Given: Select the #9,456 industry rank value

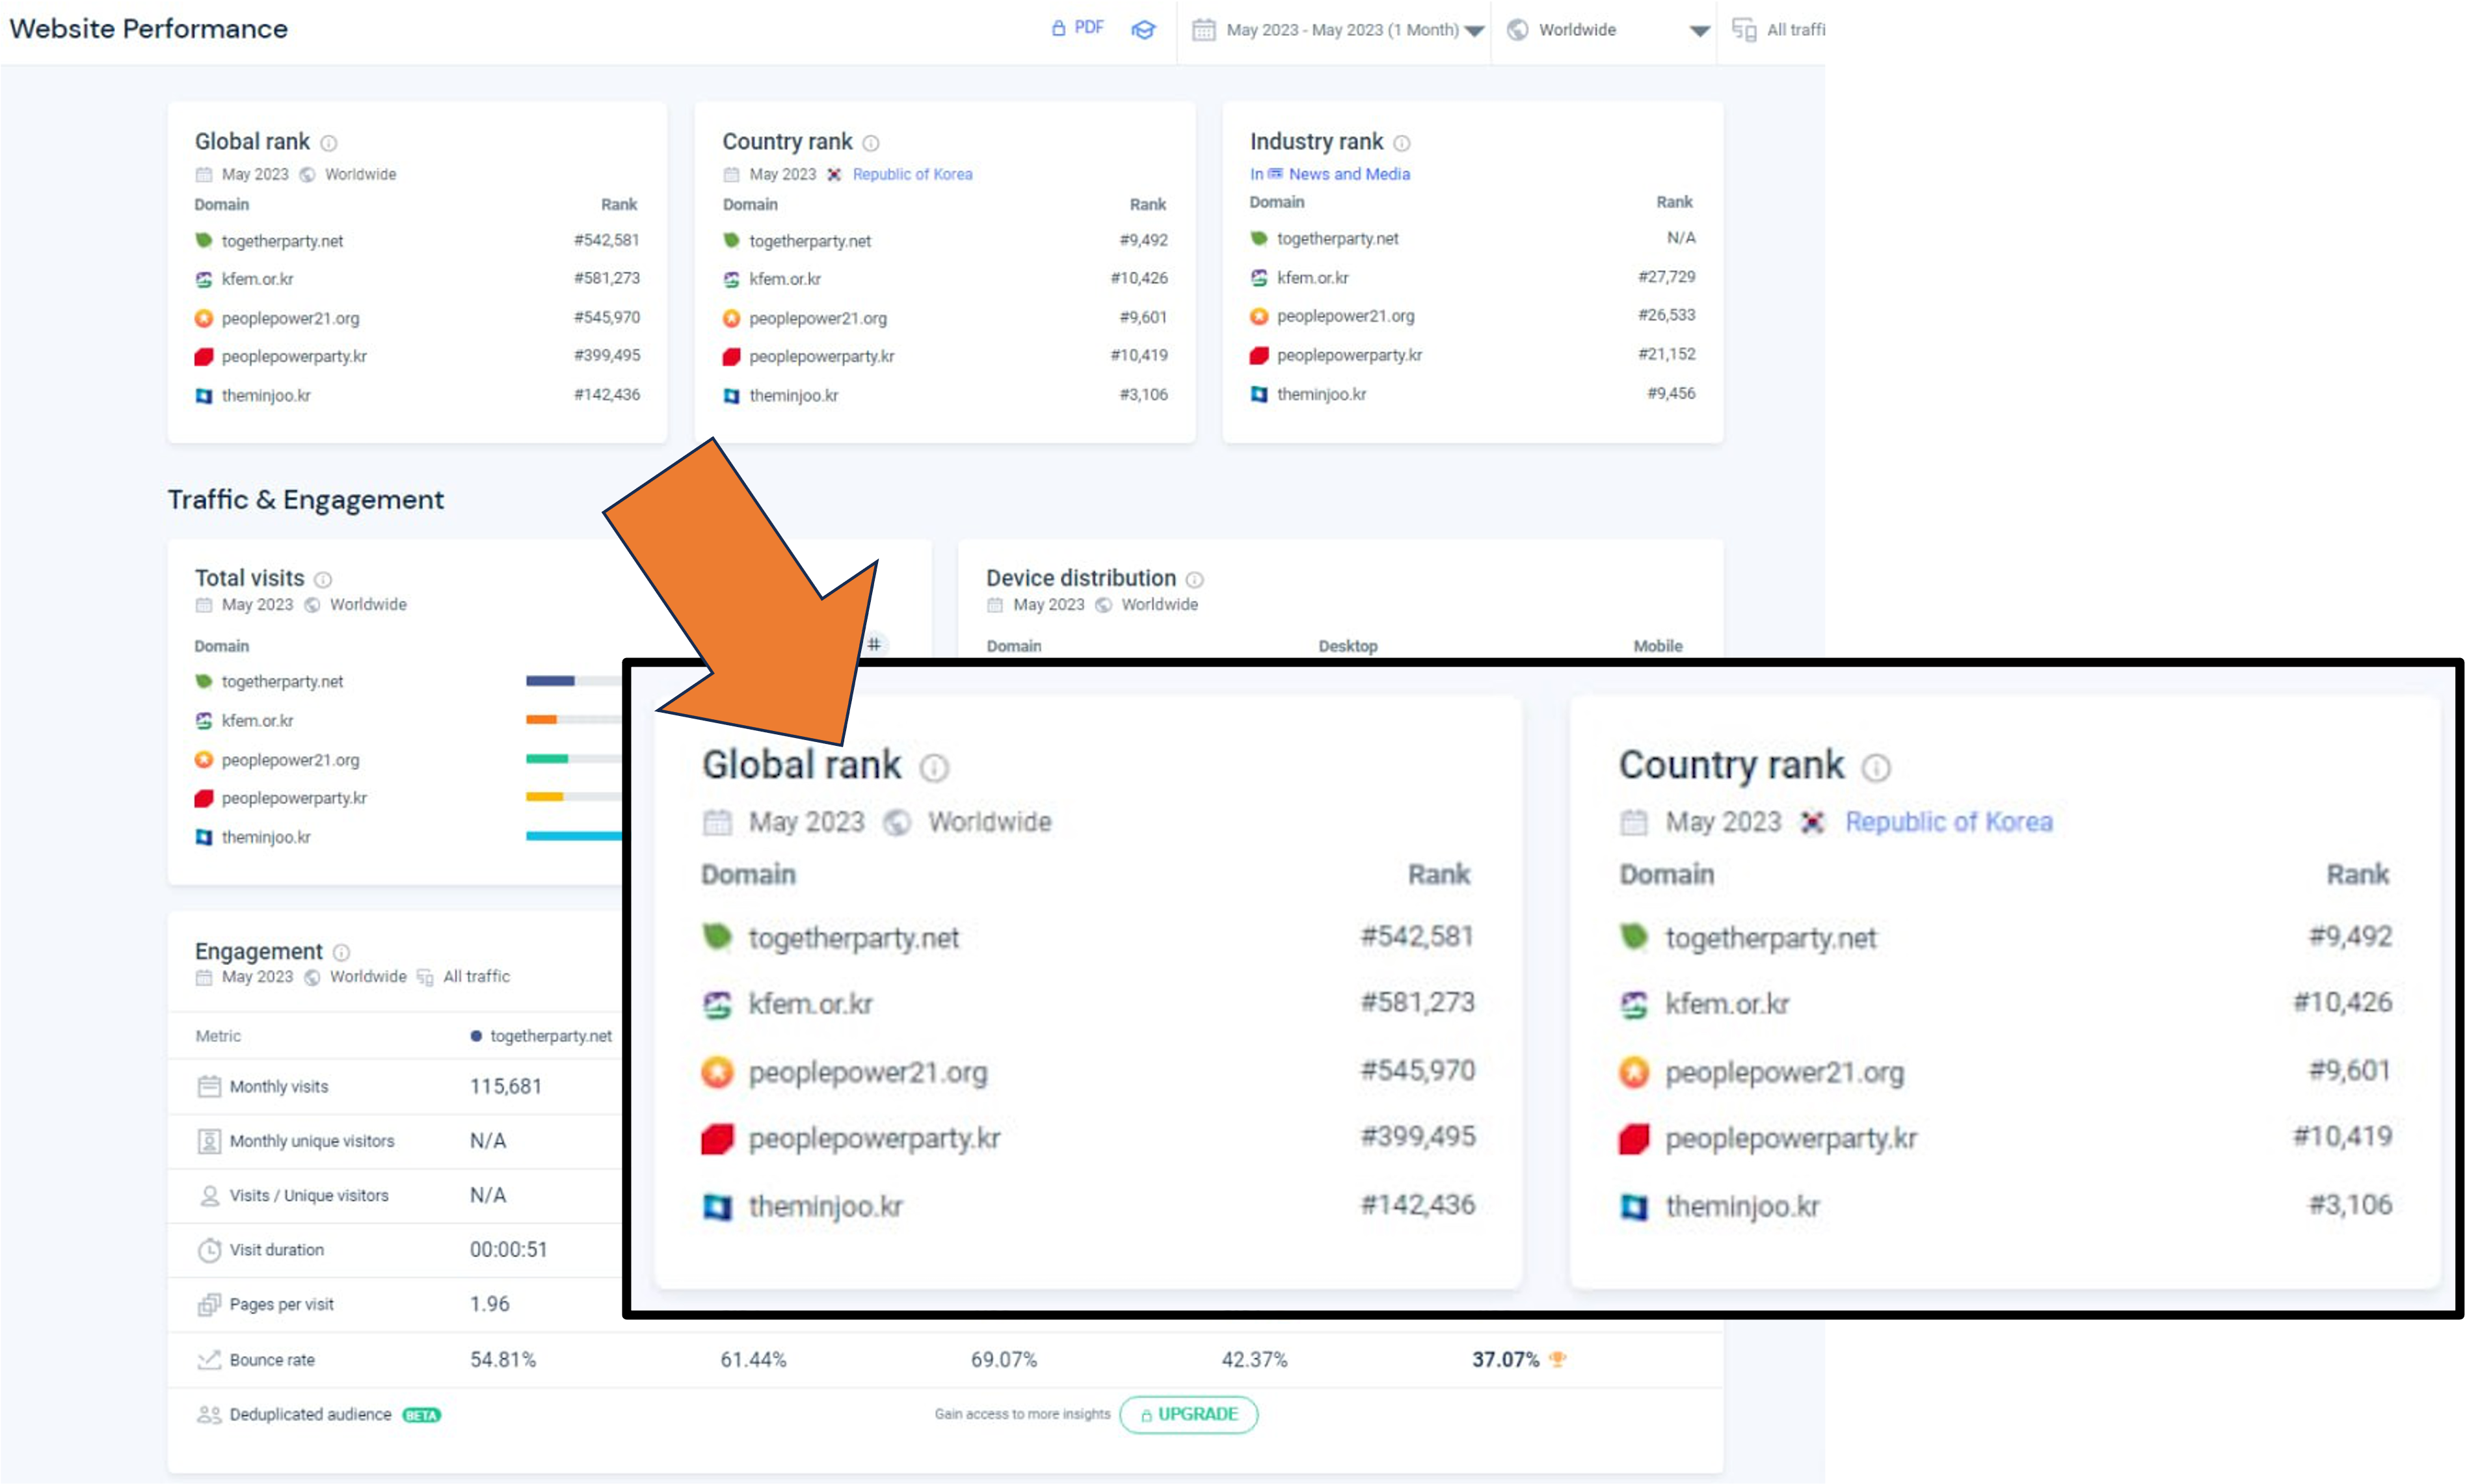Looking at the screenshot, I should (1671, 393).
